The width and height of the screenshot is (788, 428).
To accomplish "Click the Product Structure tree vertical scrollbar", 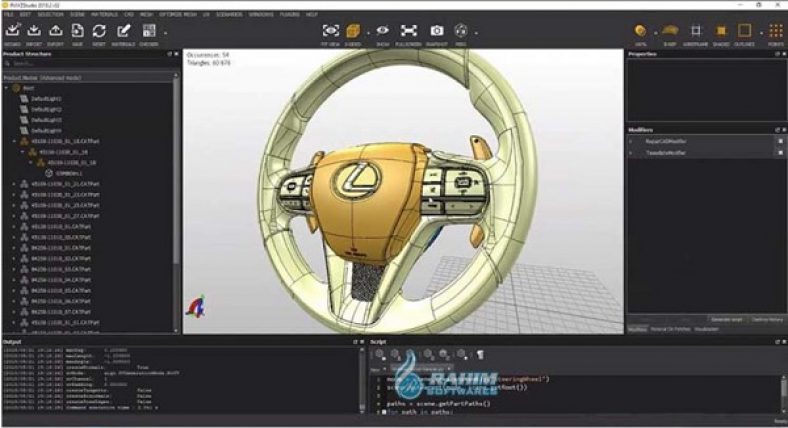I will click(x=176, y=201).
